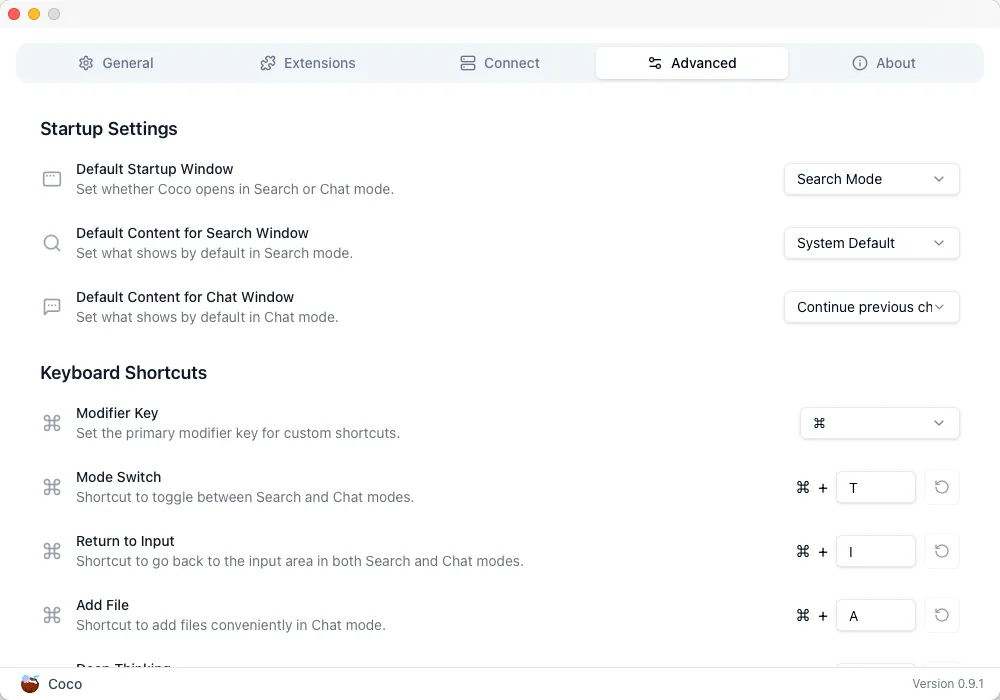Open the Default Startup Window dropdown
The image size is (1000, 700).
click(871, 179)
